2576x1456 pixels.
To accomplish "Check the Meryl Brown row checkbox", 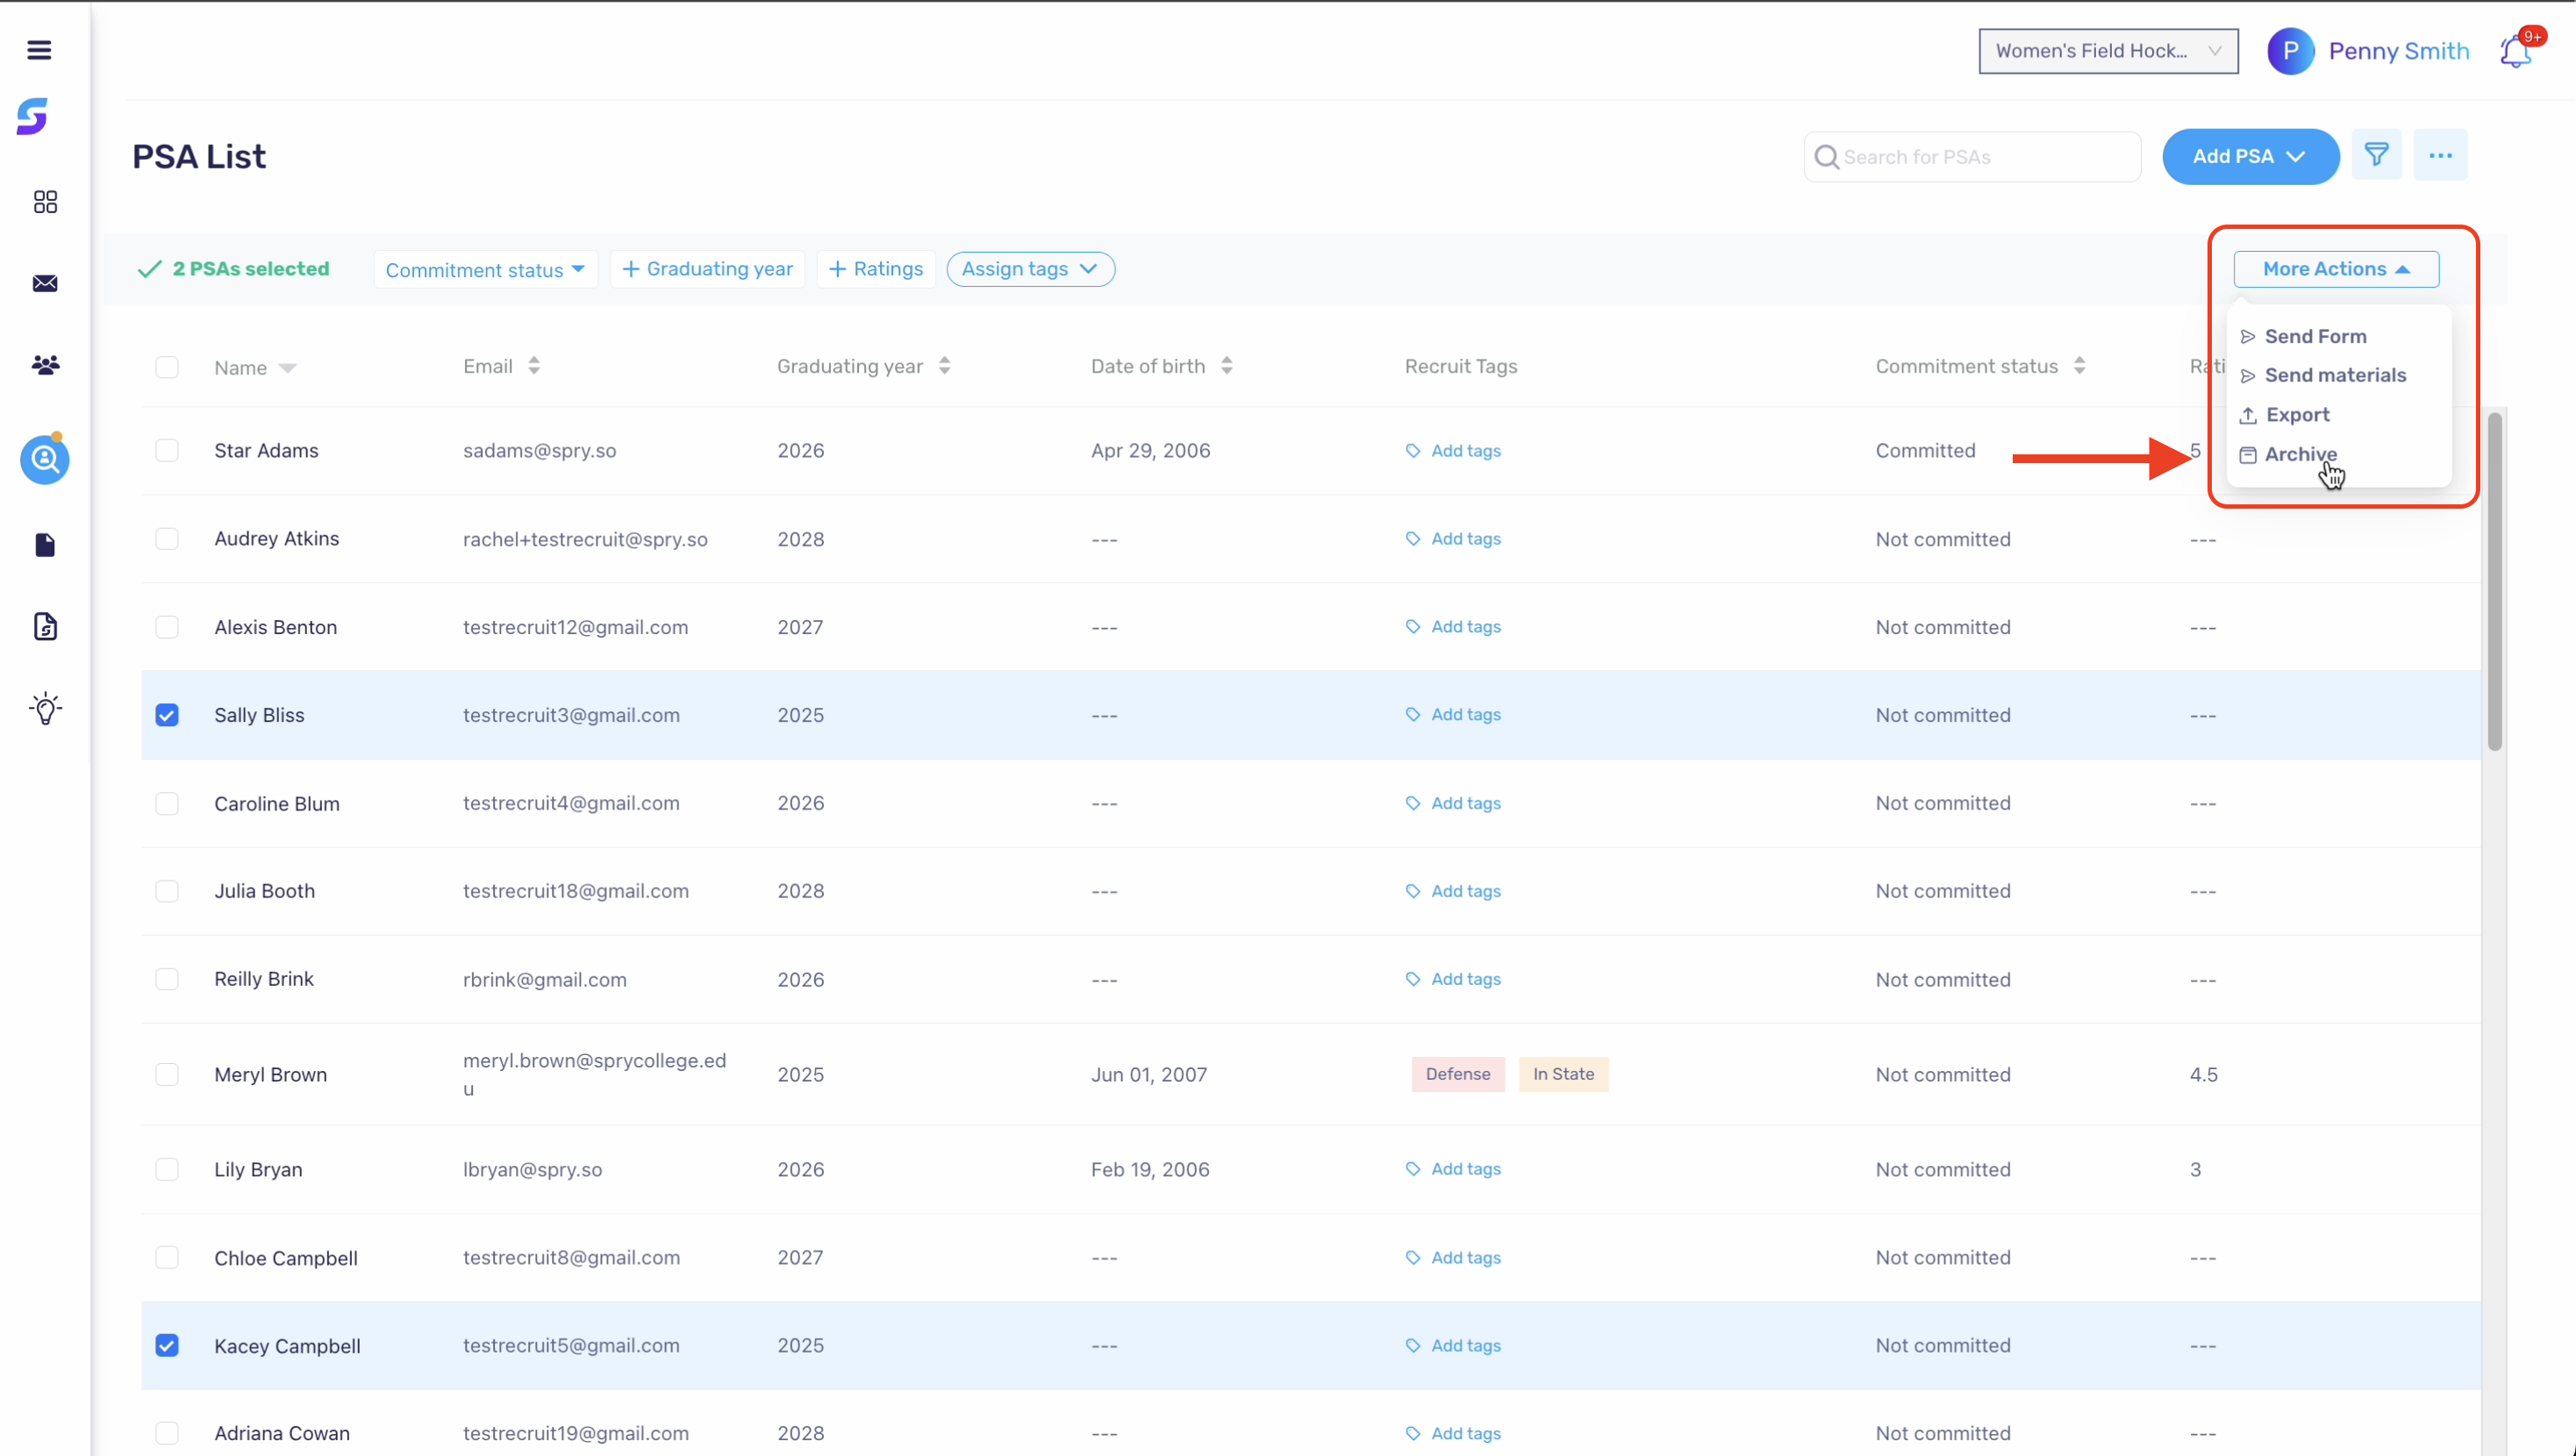I will pyautogui.click(x=167, y=1074).
